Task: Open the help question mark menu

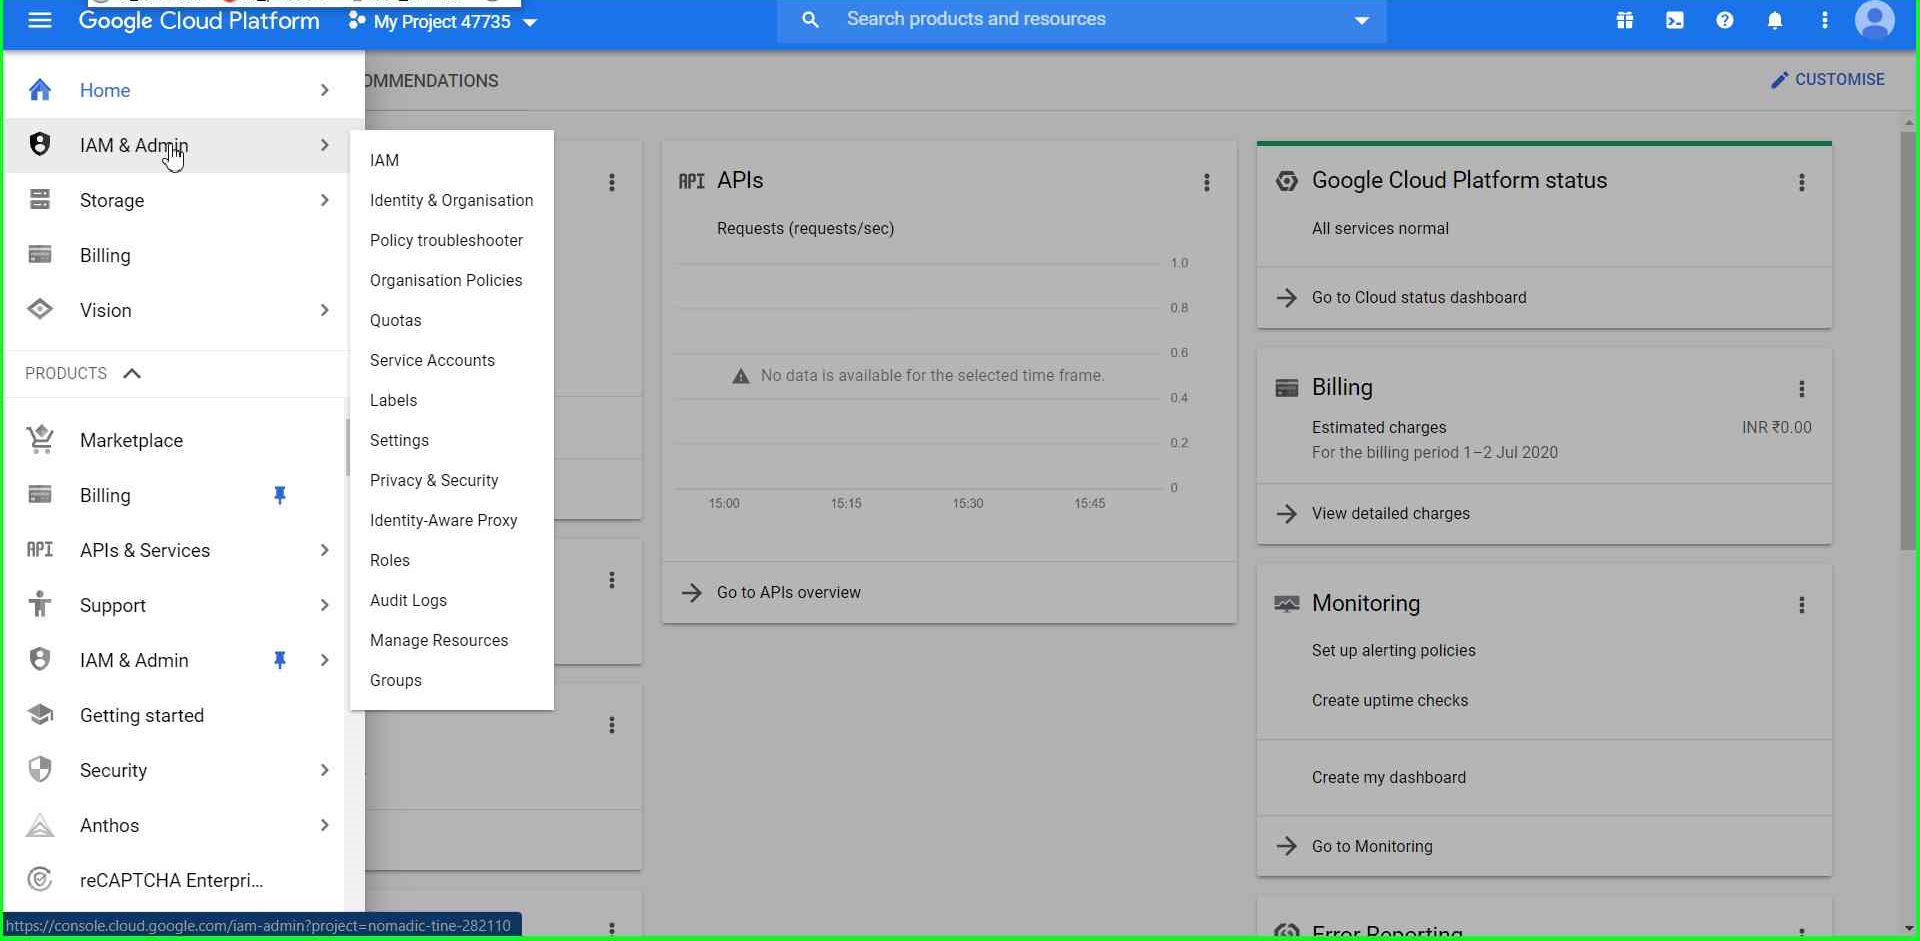Action: (1725, 20)
